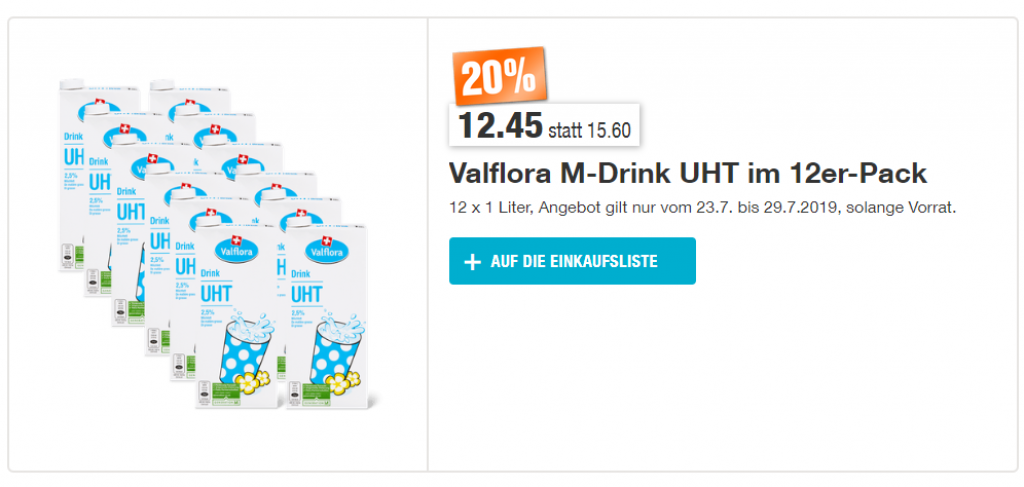Select the sale price 12.45
This screenshot has width=1024, height=487.
500,126
